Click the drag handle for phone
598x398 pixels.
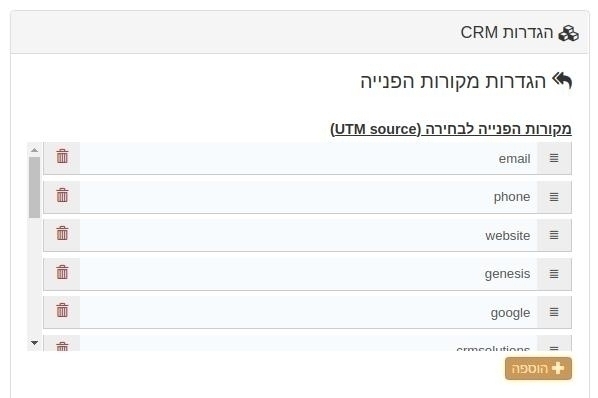(554, 197)
